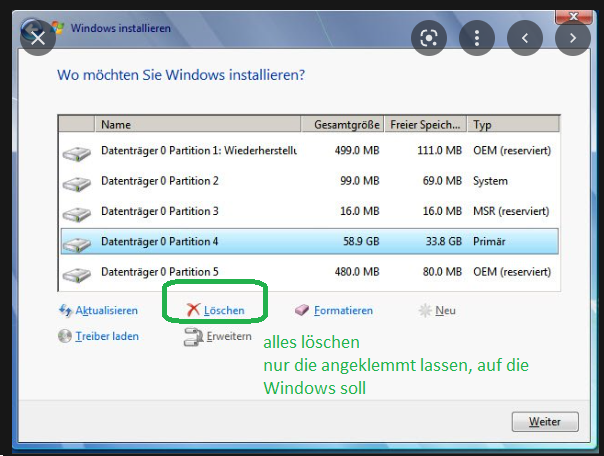
Task: Click drive icon of Partition 5 row
Action: point(77,275)
